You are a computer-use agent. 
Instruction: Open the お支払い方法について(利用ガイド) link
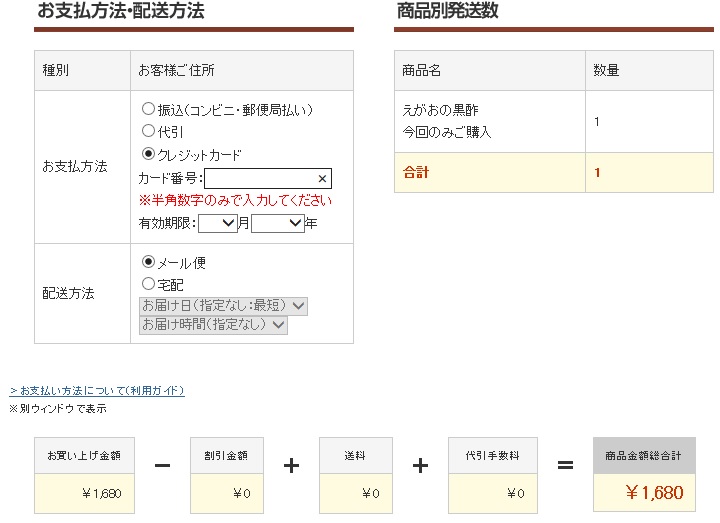(97, 391)
